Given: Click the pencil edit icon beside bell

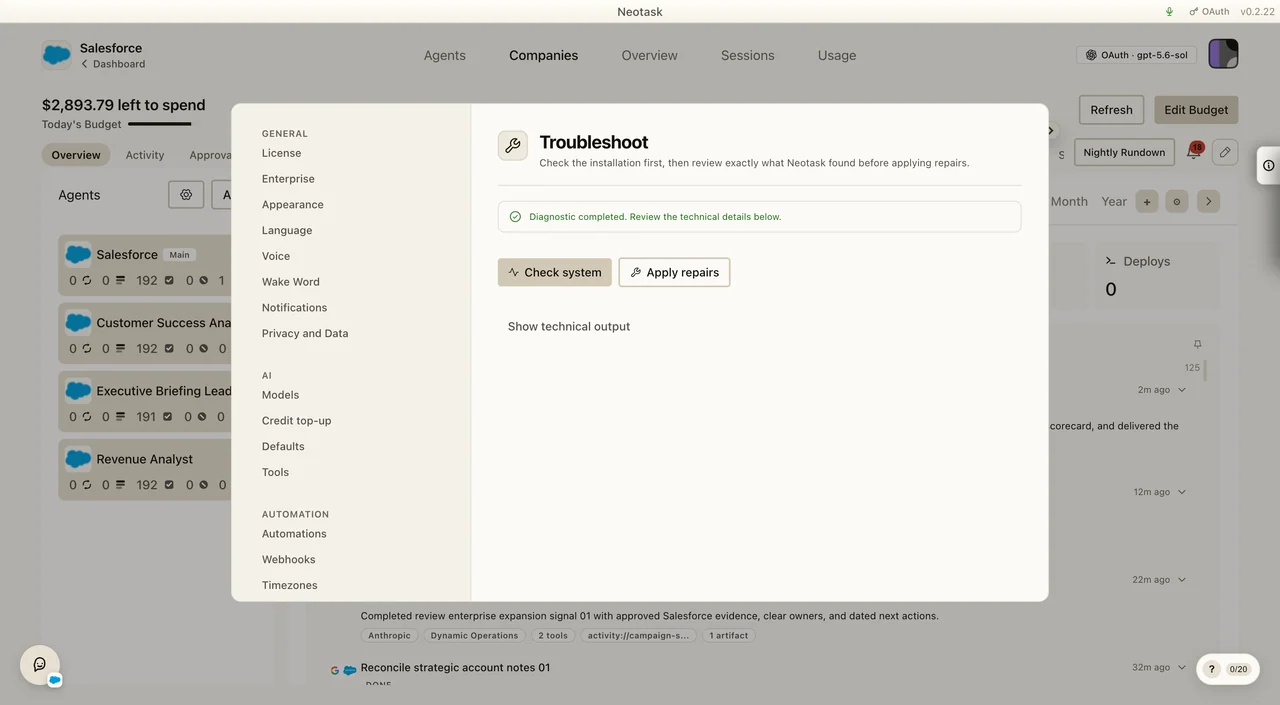Looking at the screenshot, I should [1225, 152].
